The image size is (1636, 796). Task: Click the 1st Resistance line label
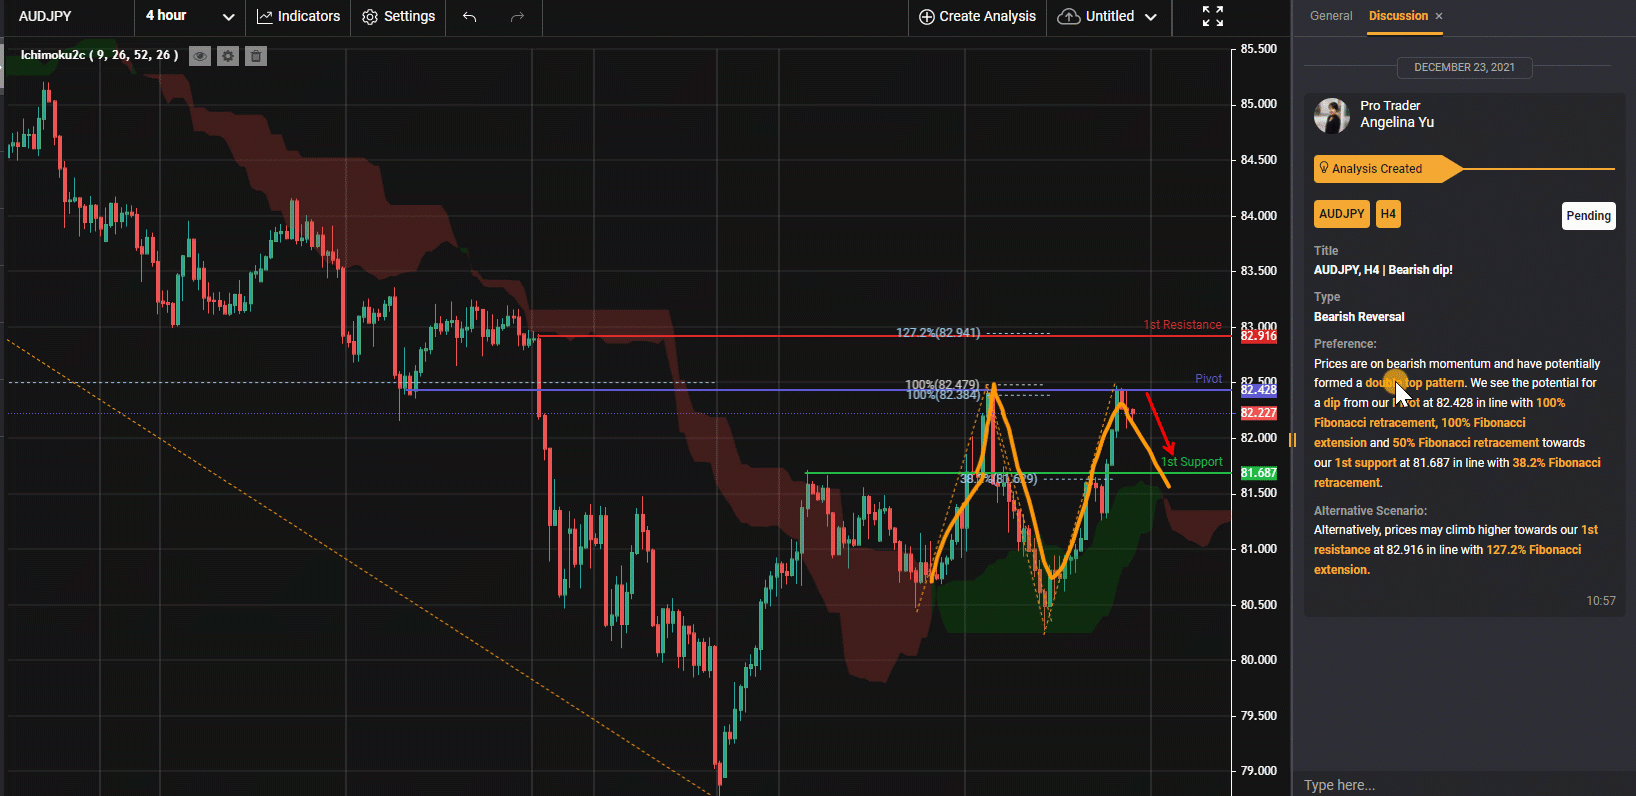(x=1182, y=325)
